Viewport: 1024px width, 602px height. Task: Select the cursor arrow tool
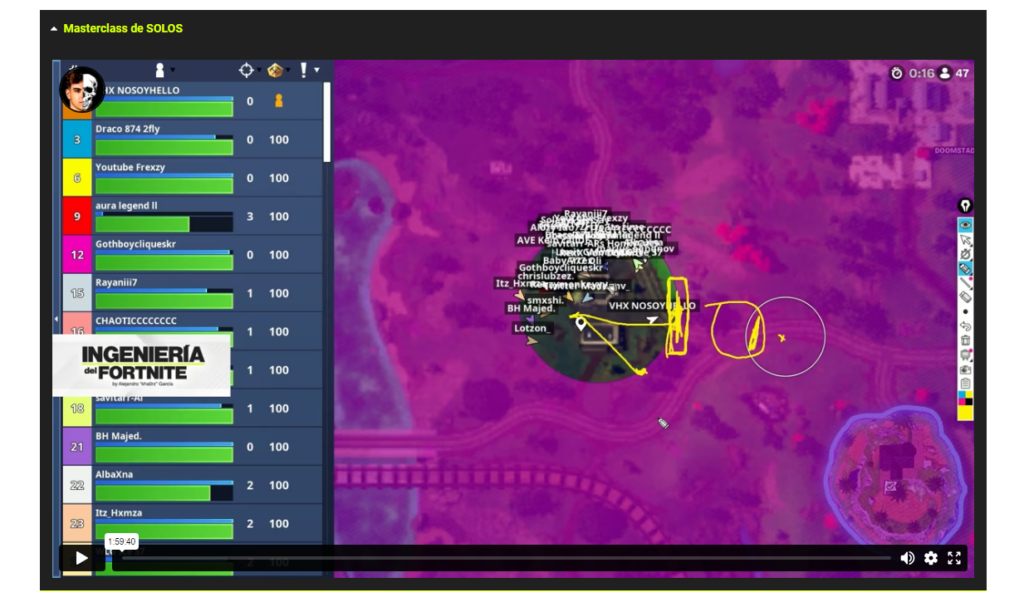(965, 240)
